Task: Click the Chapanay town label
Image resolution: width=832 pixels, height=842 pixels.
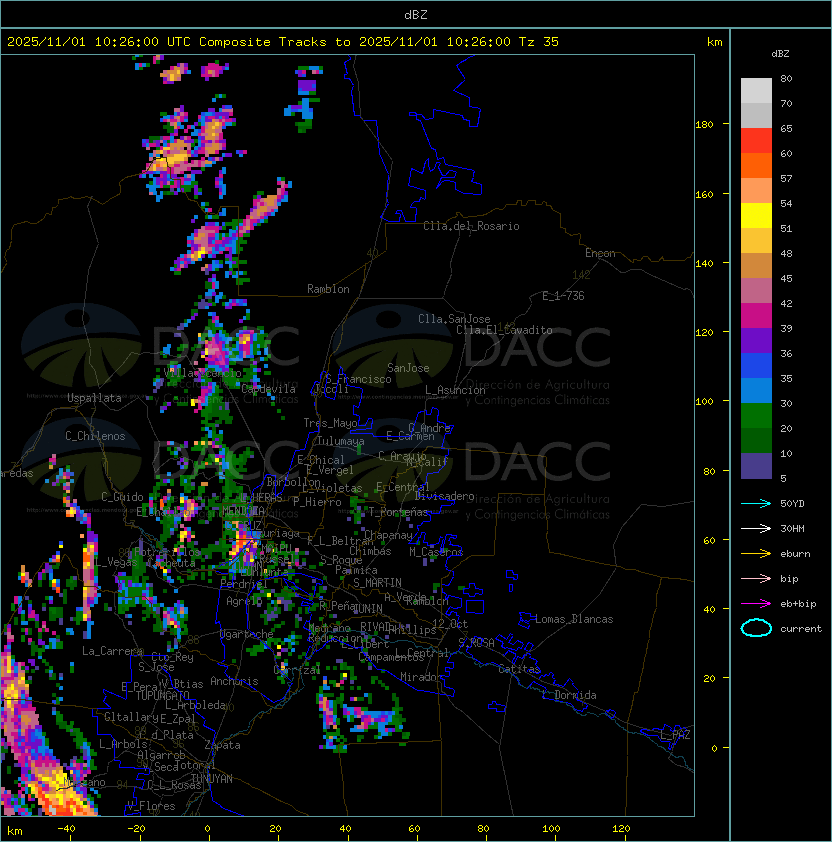Action: click(388, 535)
